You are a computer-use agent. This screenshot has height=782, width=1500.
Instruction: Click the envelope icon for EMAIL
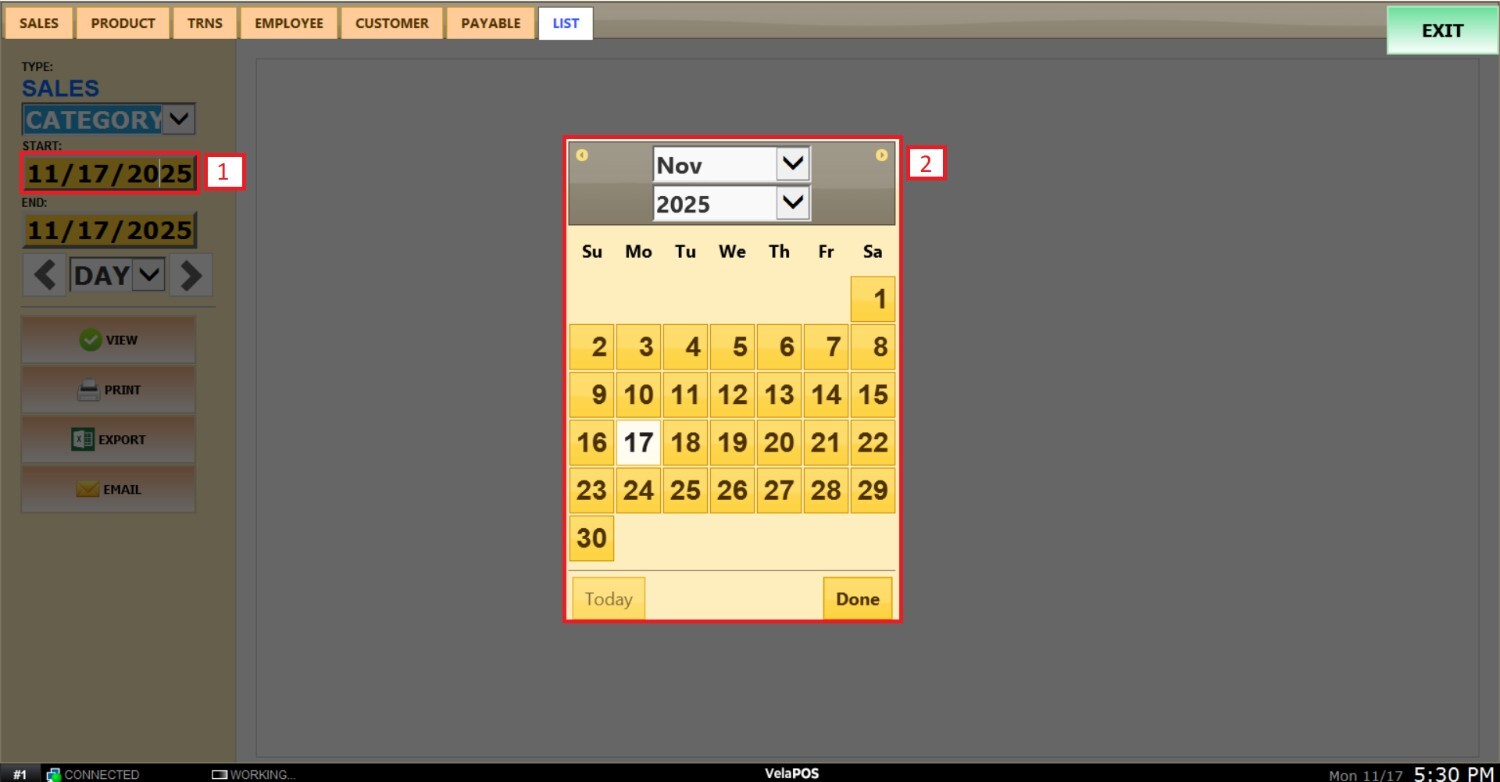click(x=88, y=489)
